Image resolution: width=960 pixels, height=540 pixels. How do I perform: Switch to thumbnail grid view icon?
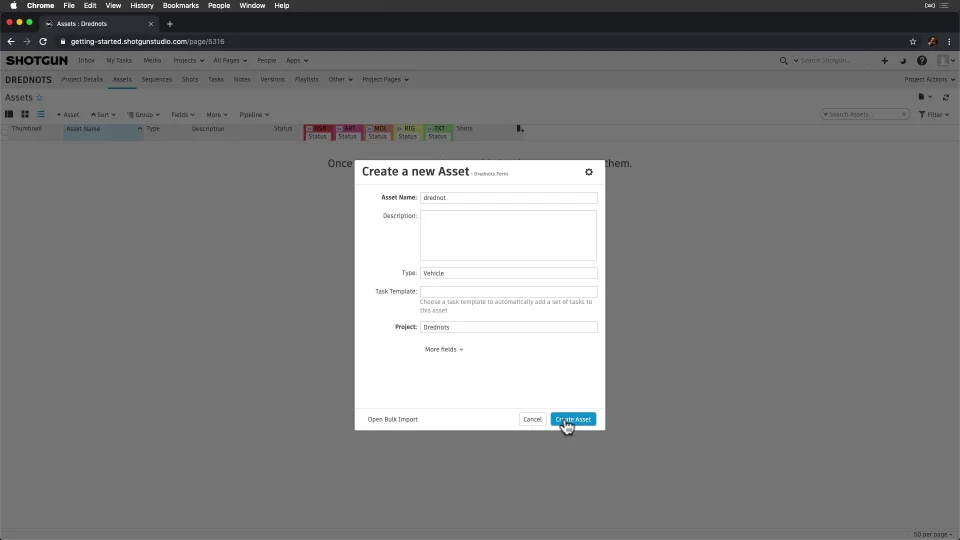pos(25,114)
